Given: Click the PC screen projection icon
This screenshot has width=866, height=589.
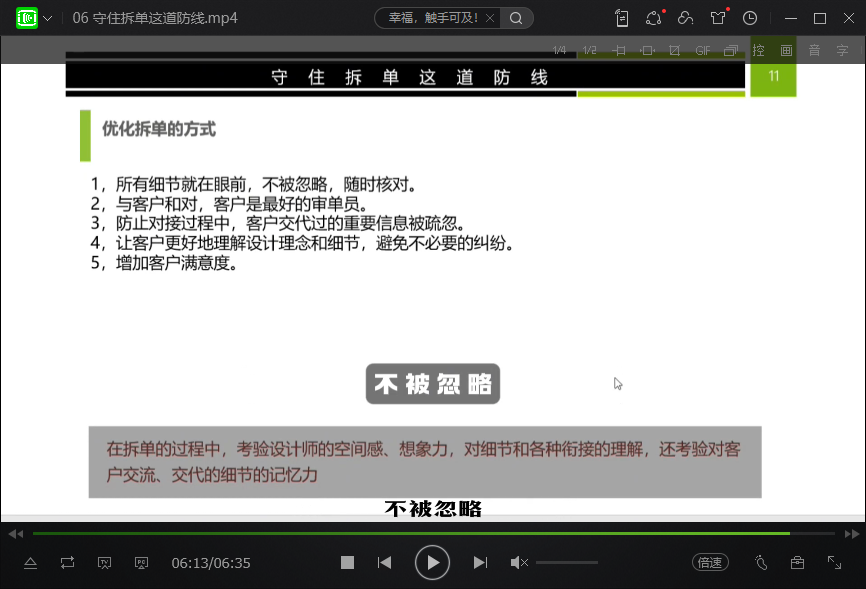Looking at the screenshot, I should 141,563.
